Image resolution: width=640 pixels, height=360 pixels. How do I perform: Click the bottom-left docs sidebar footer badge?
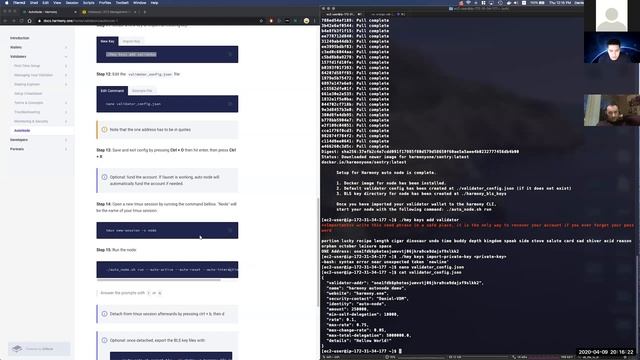[39, 349]
